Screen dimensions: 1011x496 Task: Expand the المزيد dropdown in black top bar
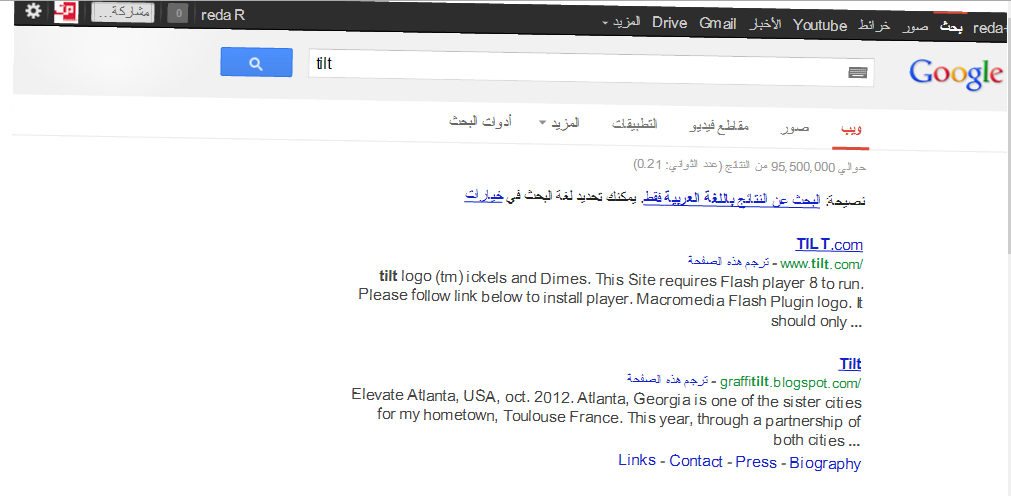621,22
